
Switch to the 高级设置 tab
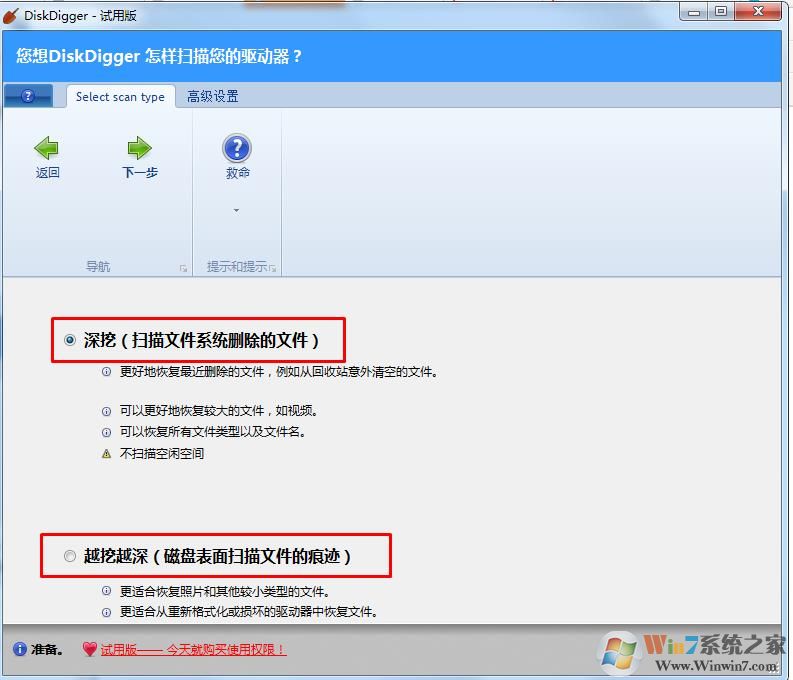tap(212, 96)
